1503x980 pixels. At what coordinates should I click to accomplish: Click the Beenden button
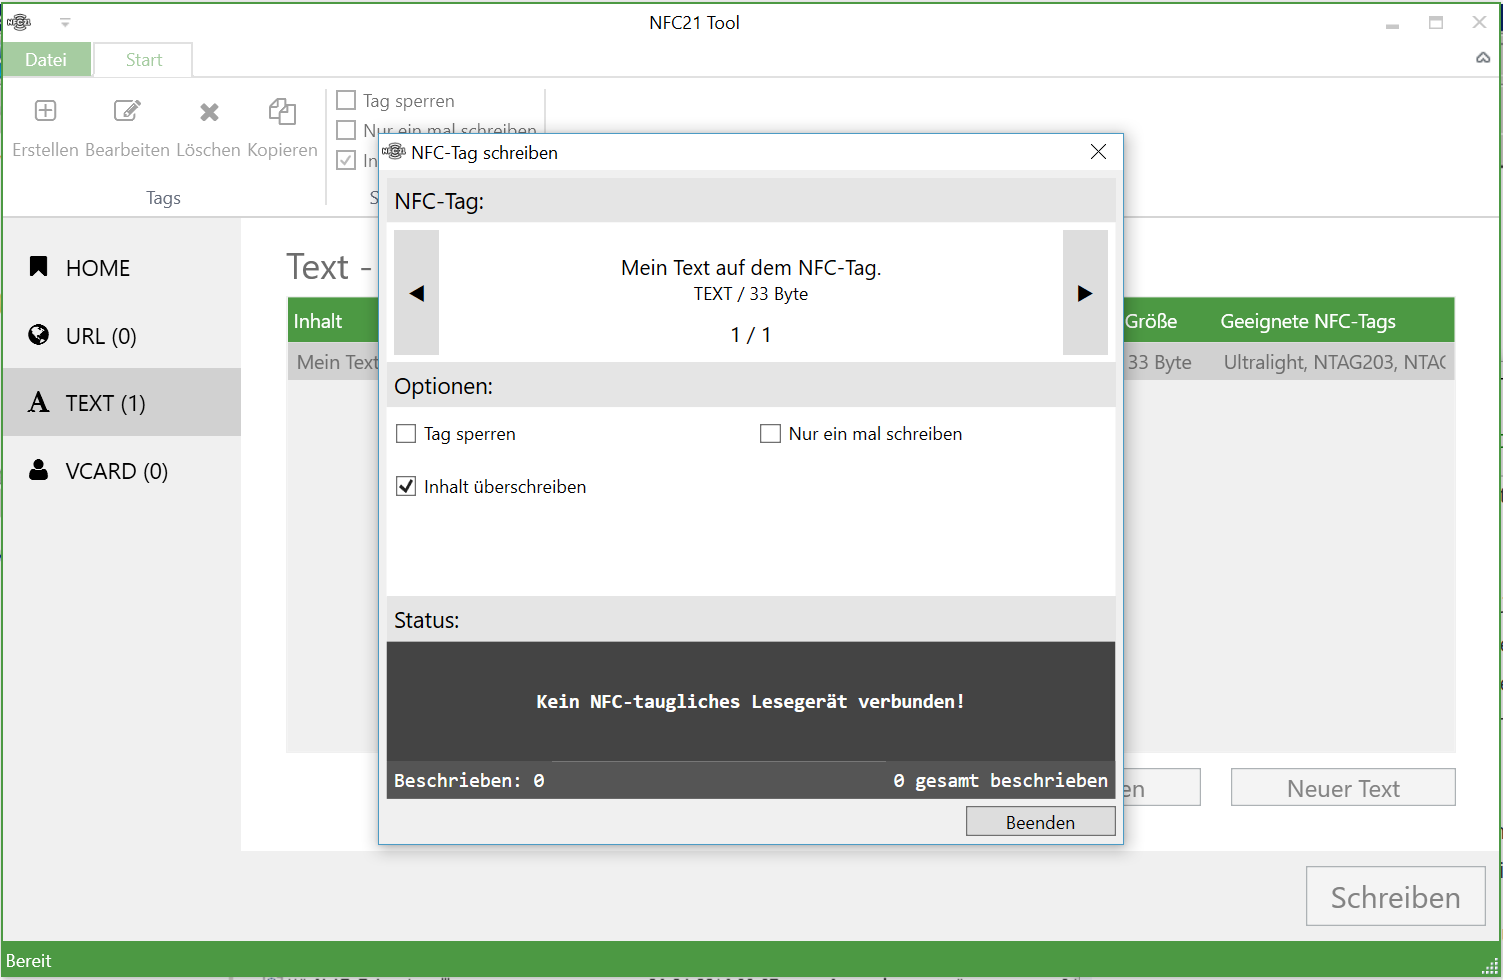(1040, 821)
